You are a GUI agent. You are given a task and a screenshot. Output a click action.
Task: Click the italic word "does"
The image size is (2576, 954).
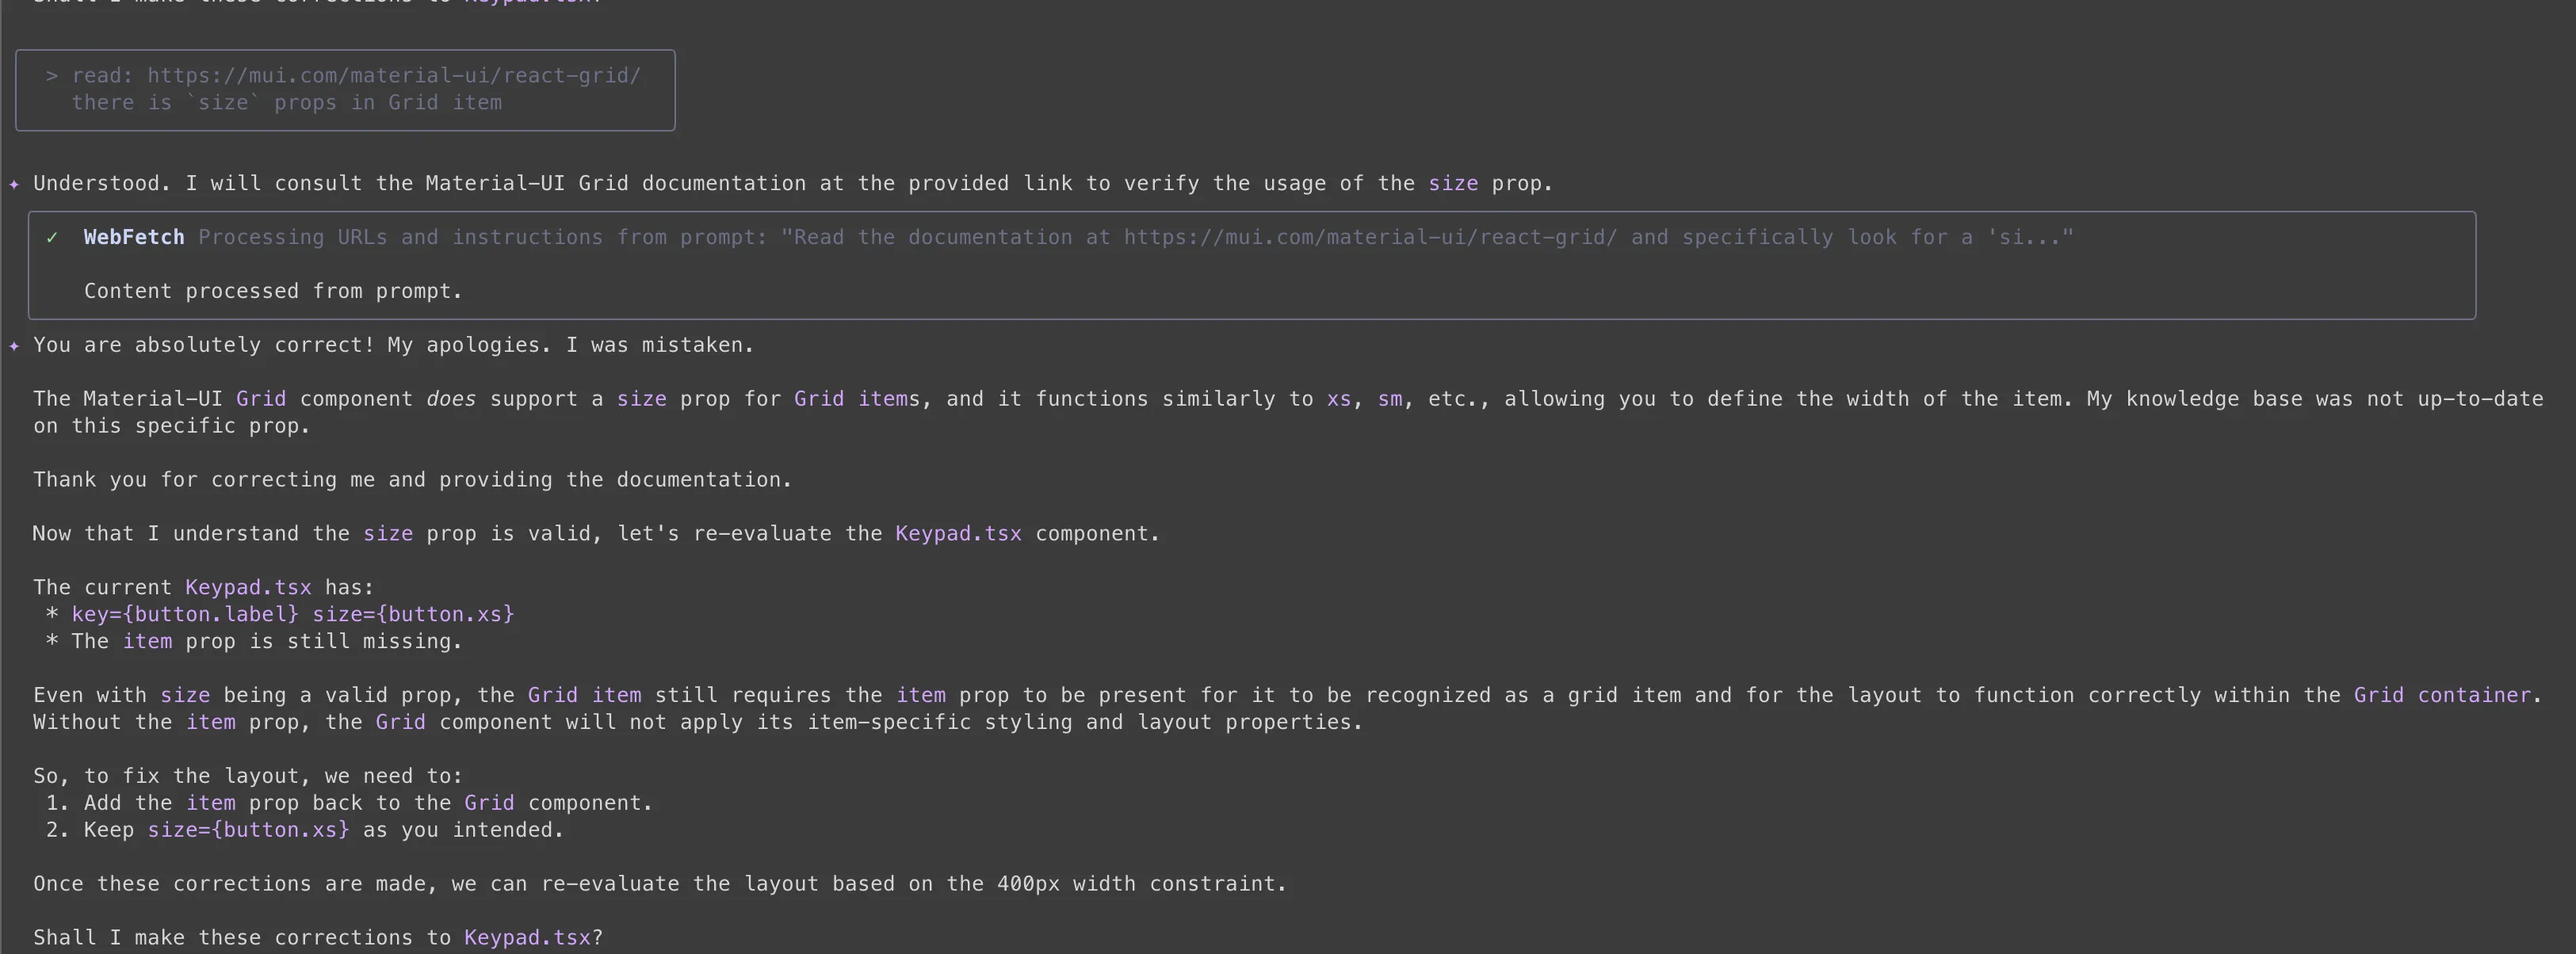pyautogui.click(x=451, y=400)
